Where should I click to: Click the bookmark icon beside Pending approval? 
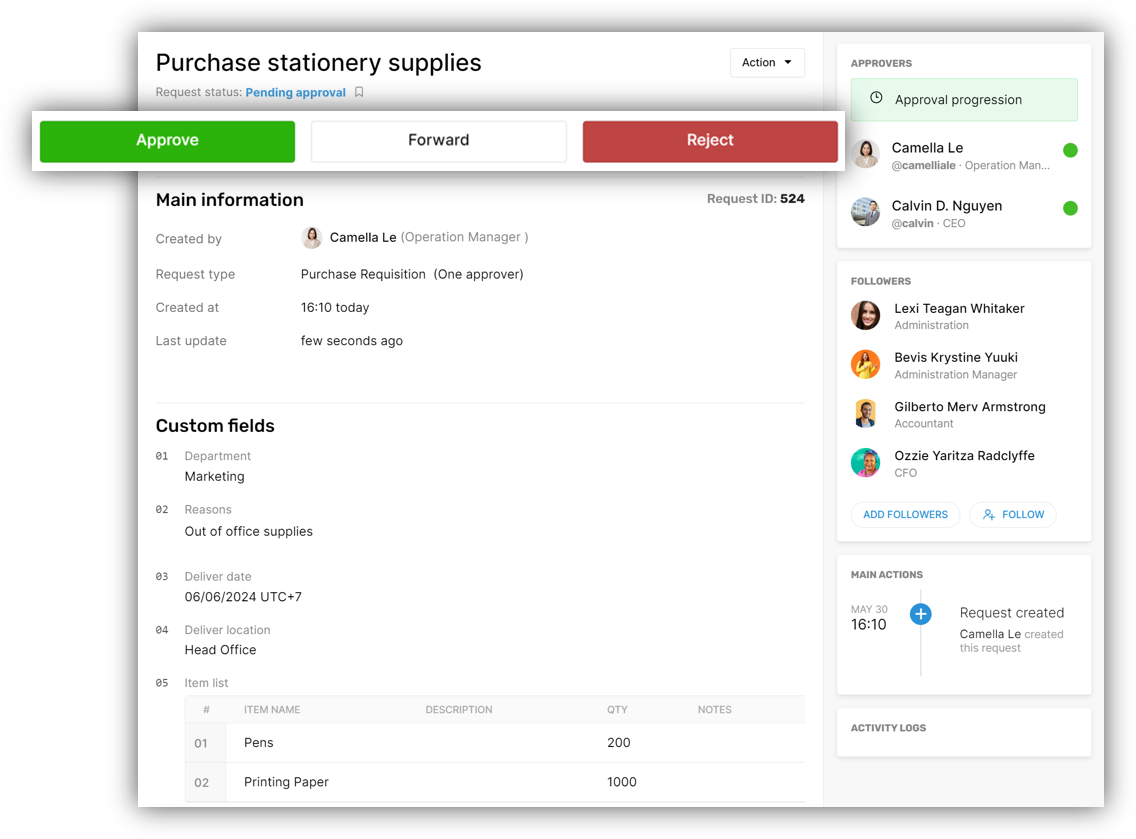tap(359, 92)
